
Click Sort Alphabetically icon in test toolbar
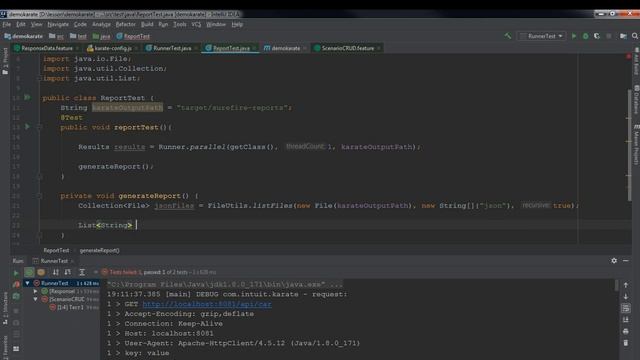(56, 272)
